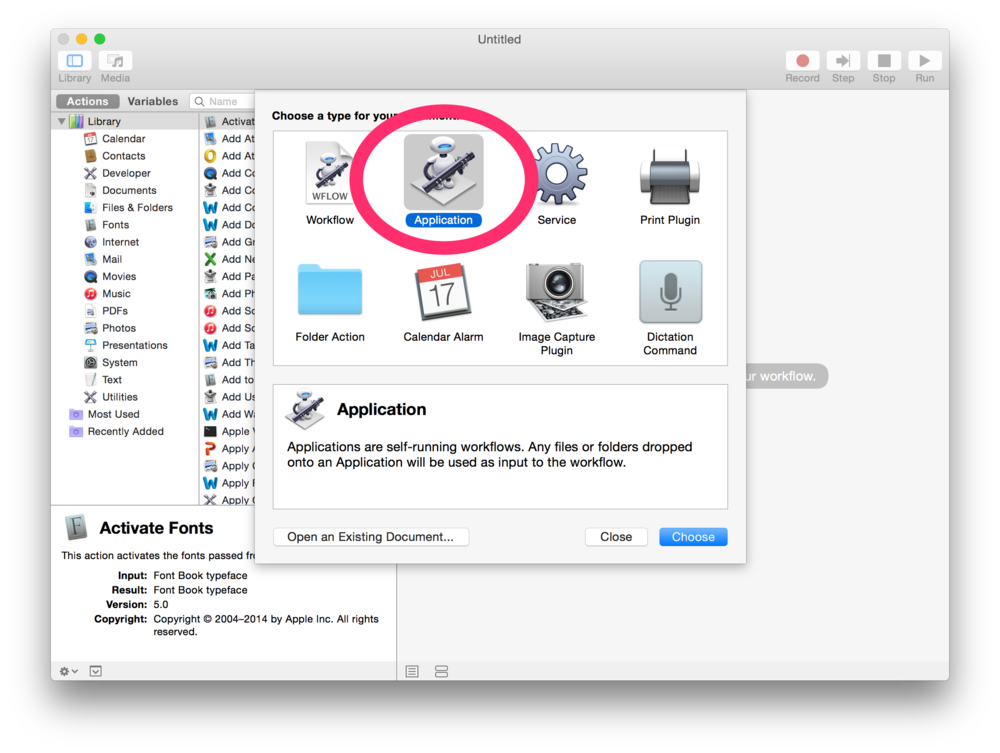Click the Name search field
Screen dimensions: 1000x753
pyautogui.click(x=223, y=101)
